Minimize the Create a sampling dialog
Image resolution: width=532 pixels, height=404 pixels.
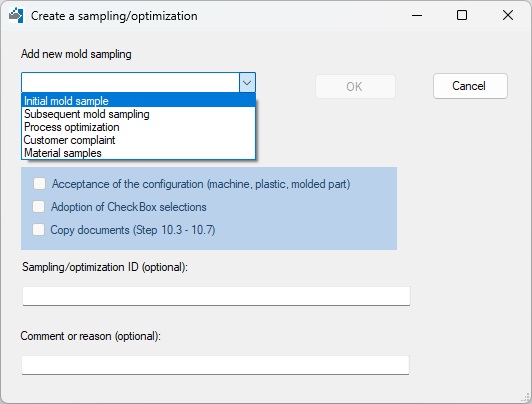(x=417, y=15)
